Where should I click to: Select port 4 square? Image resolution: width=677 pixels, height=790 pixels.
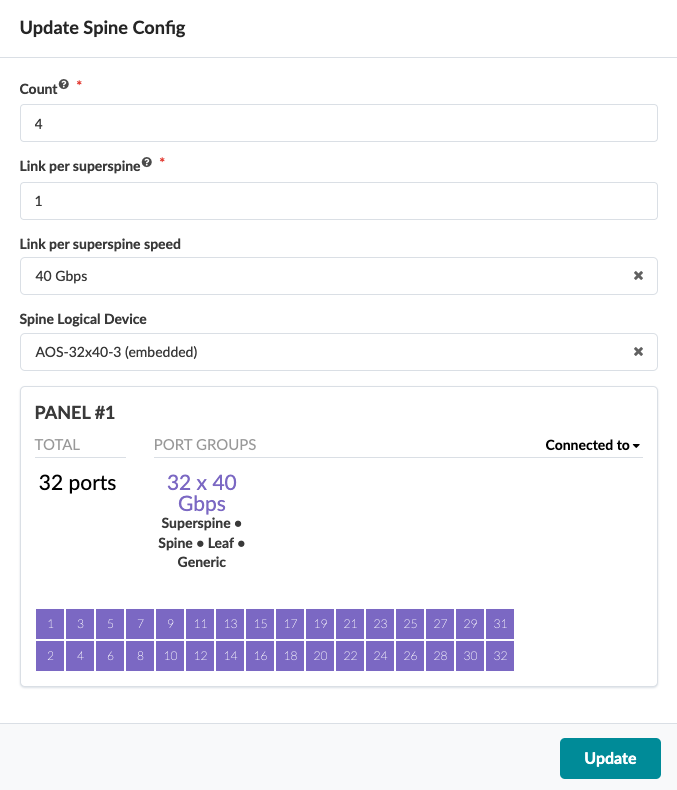coord(80,656)
